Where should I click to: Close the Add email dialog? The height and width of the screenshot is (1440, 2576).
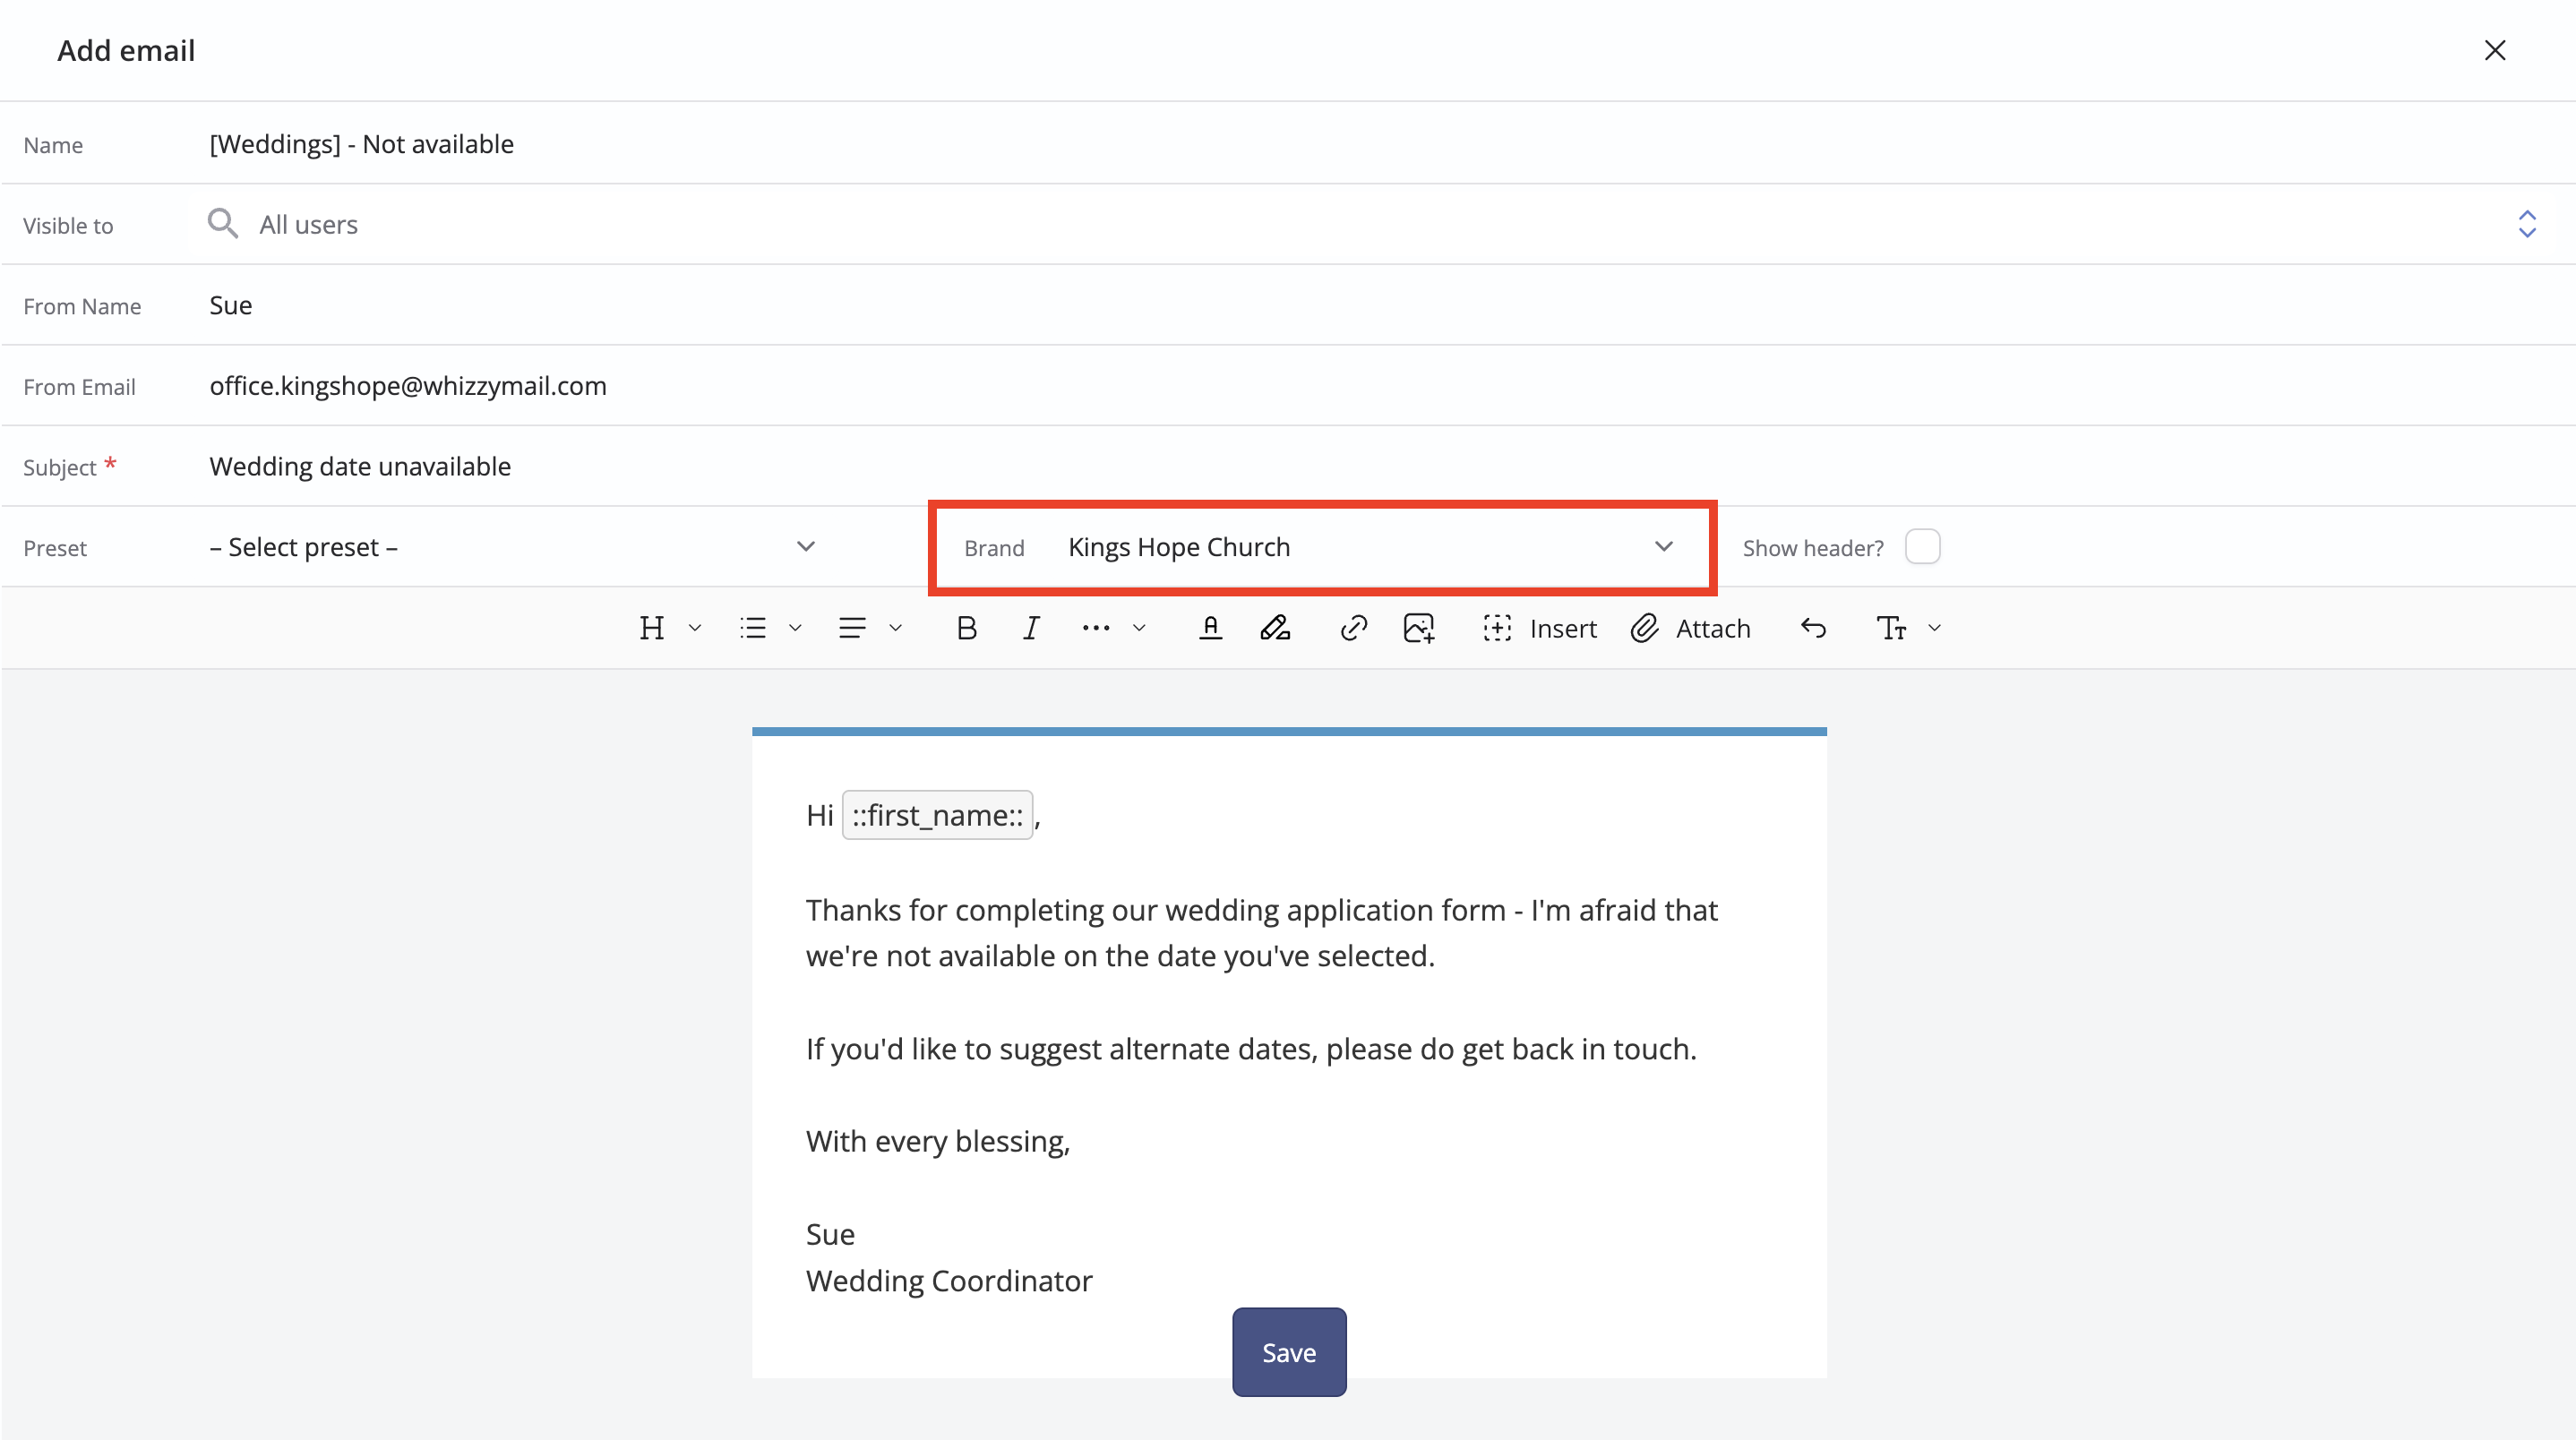click(x=2494, y=50)
